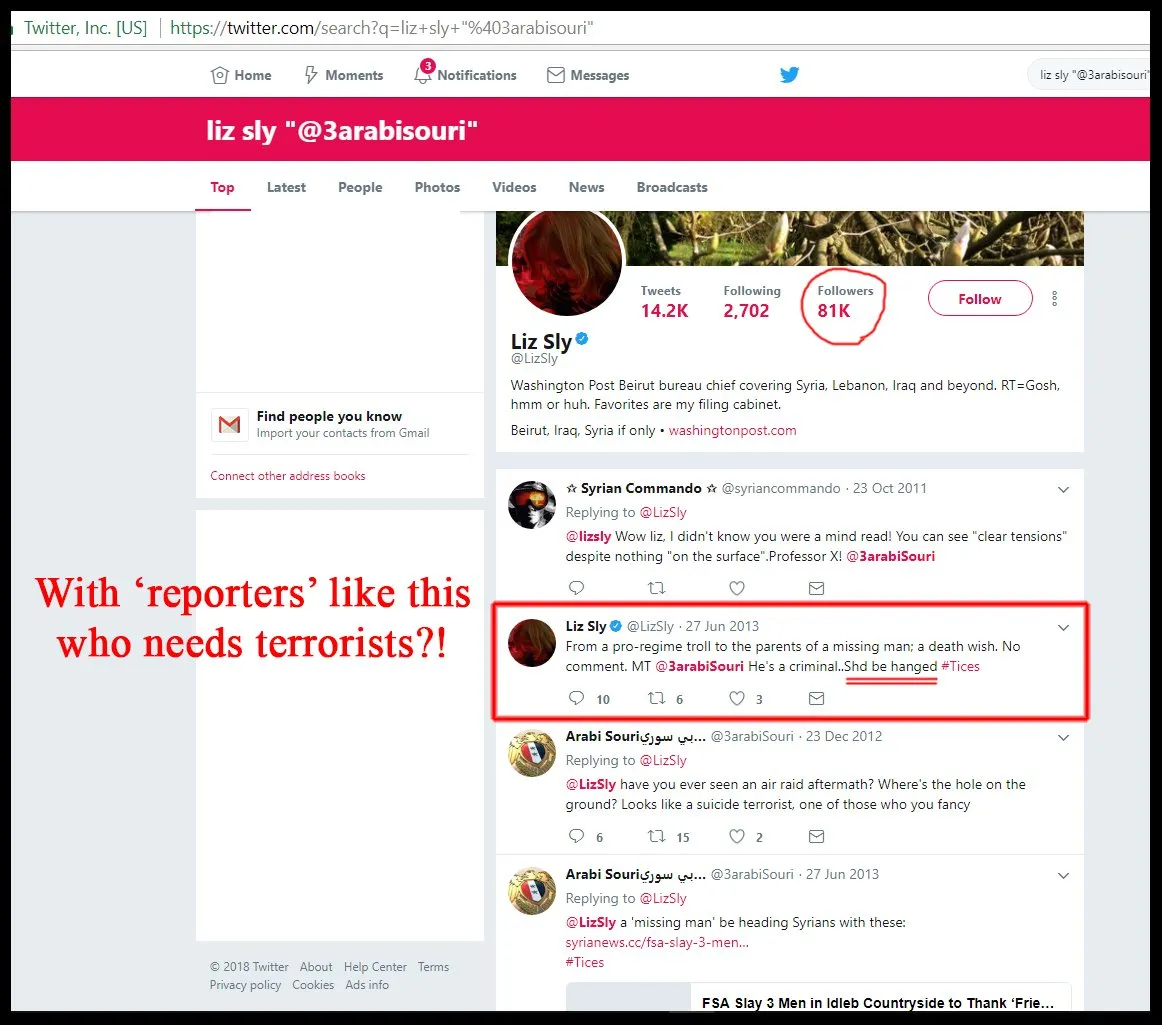
Task: Follow Liz Sly
Action: pos(980,298)
